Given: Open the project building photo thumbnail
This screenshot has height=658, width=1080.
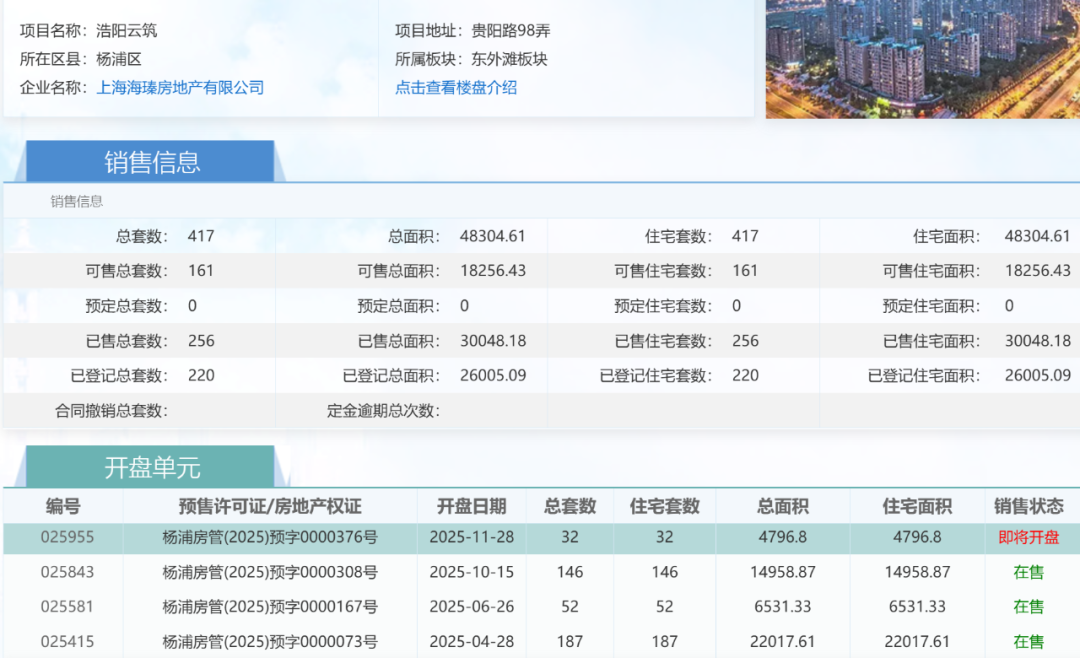Looking at the screenshot, I should point(922,58).
